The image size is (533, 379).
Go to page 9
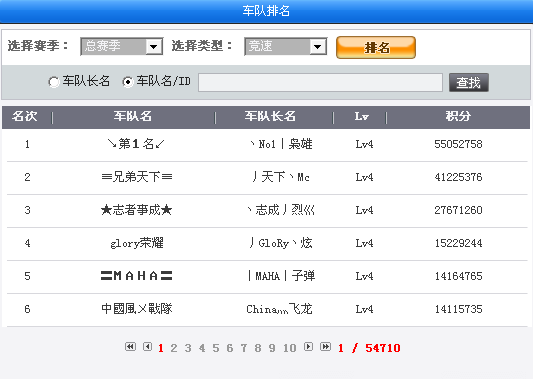[272, 348]
